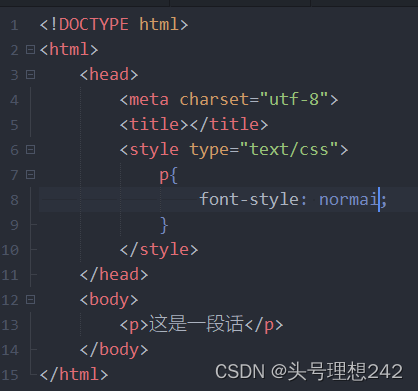Click the font-style property name
This screenshot has width=418, height=391.
tap(249, 199)
